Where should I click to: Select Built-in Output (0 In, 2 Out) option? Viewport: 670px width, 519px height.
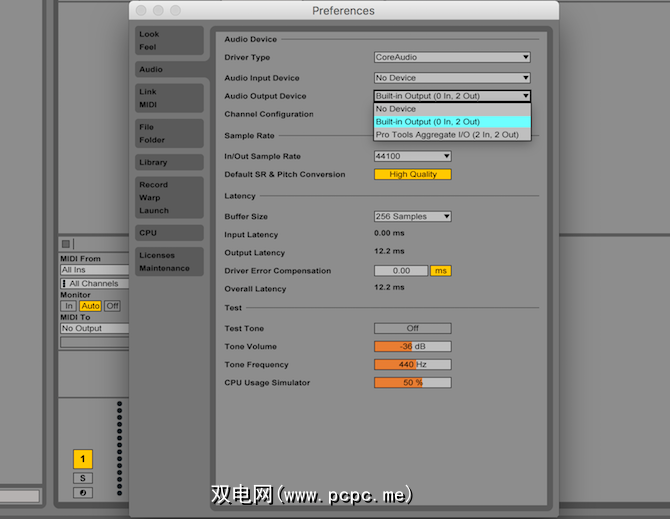pyautogui.click(x=452, y=122)
